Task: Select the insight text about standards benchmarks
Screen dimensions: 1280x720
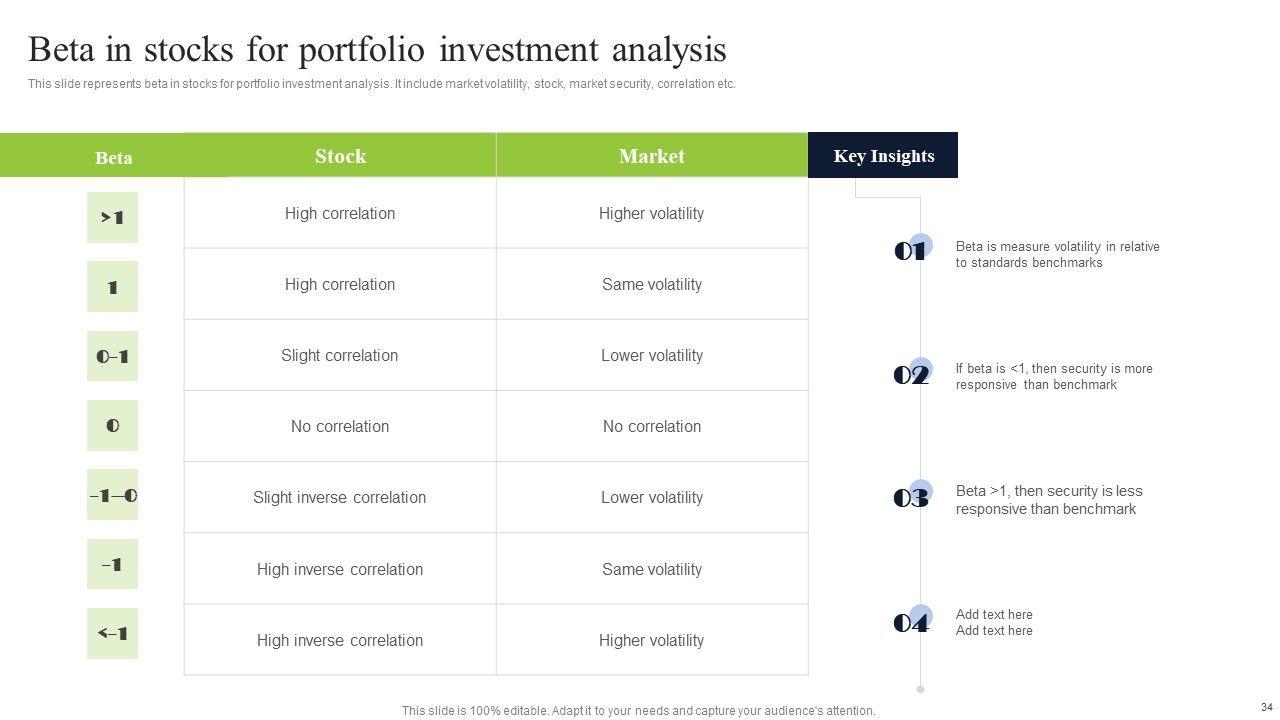Action: click(1057, 254)
